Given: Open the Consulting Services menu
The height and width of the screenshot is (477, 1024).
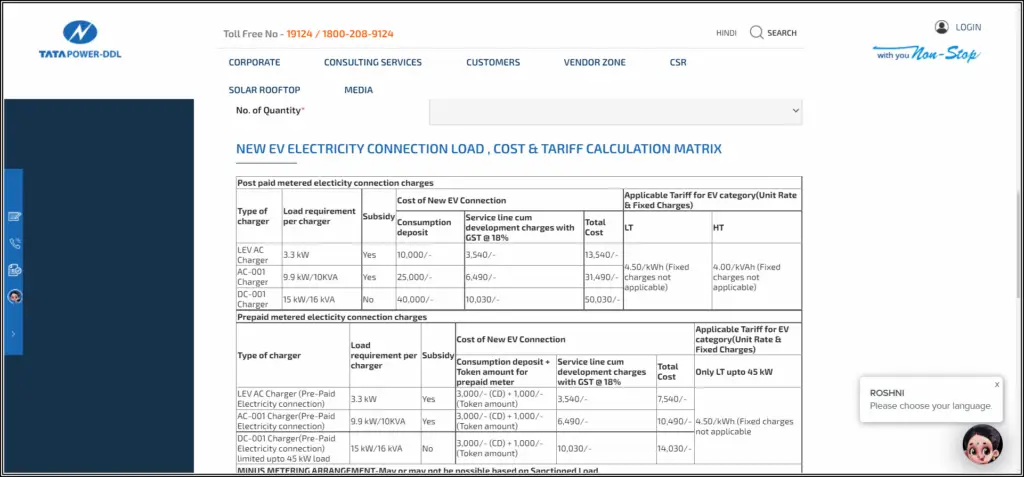Looking at the screenshot, I should (x=373, y=63).
